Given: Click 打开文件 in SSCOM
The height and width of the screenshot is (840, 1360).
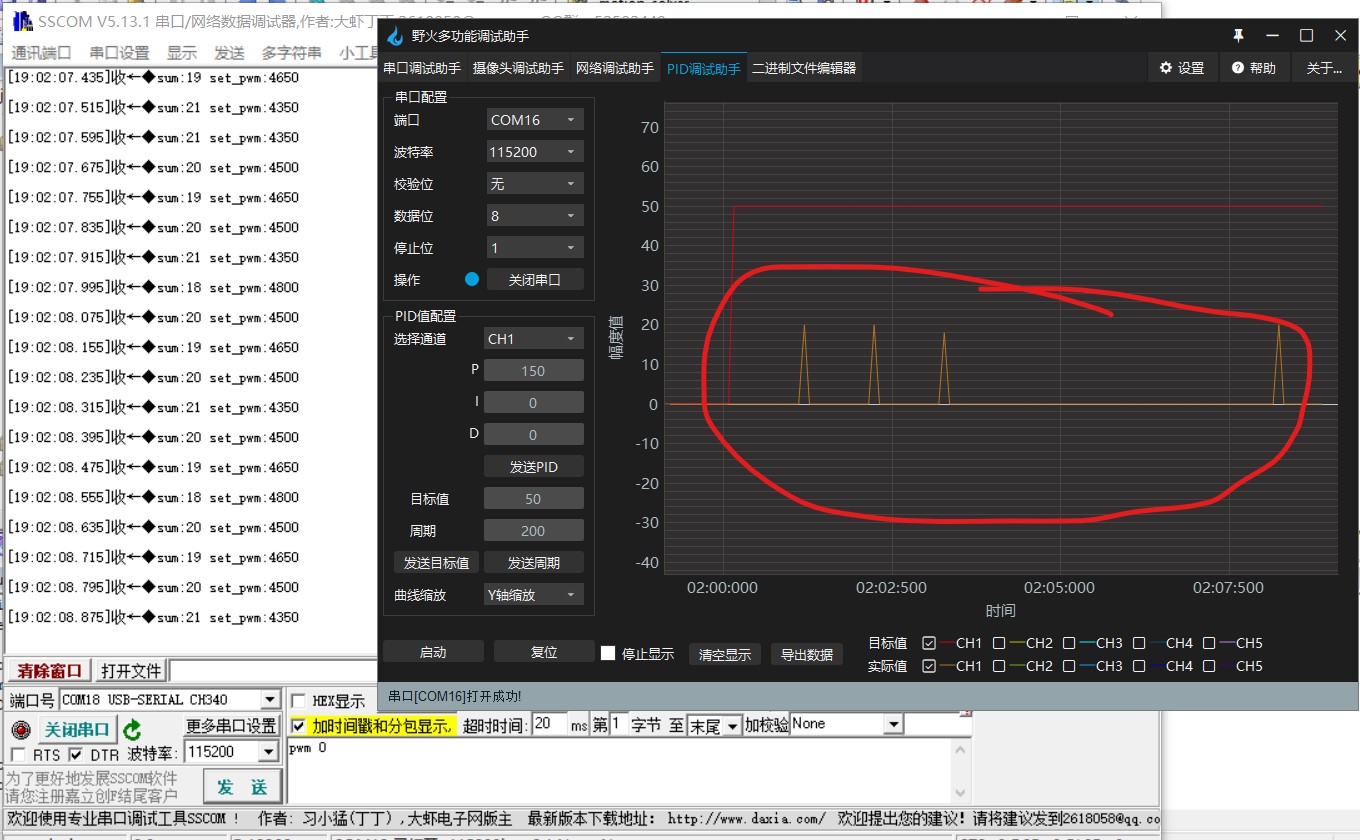Looking at the screenshot, I should pyautogui.click(x=131, y=671).
